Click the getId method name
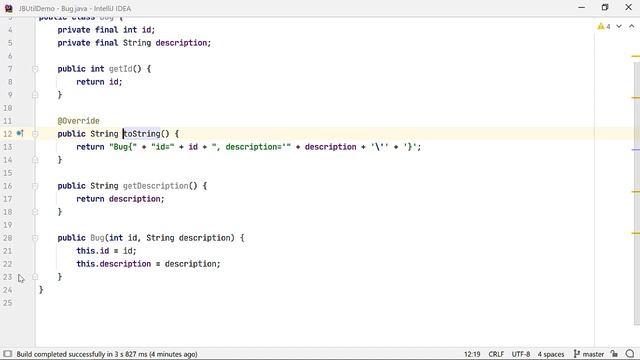Viewport: 640px width, 360px height. click(120, 69)
